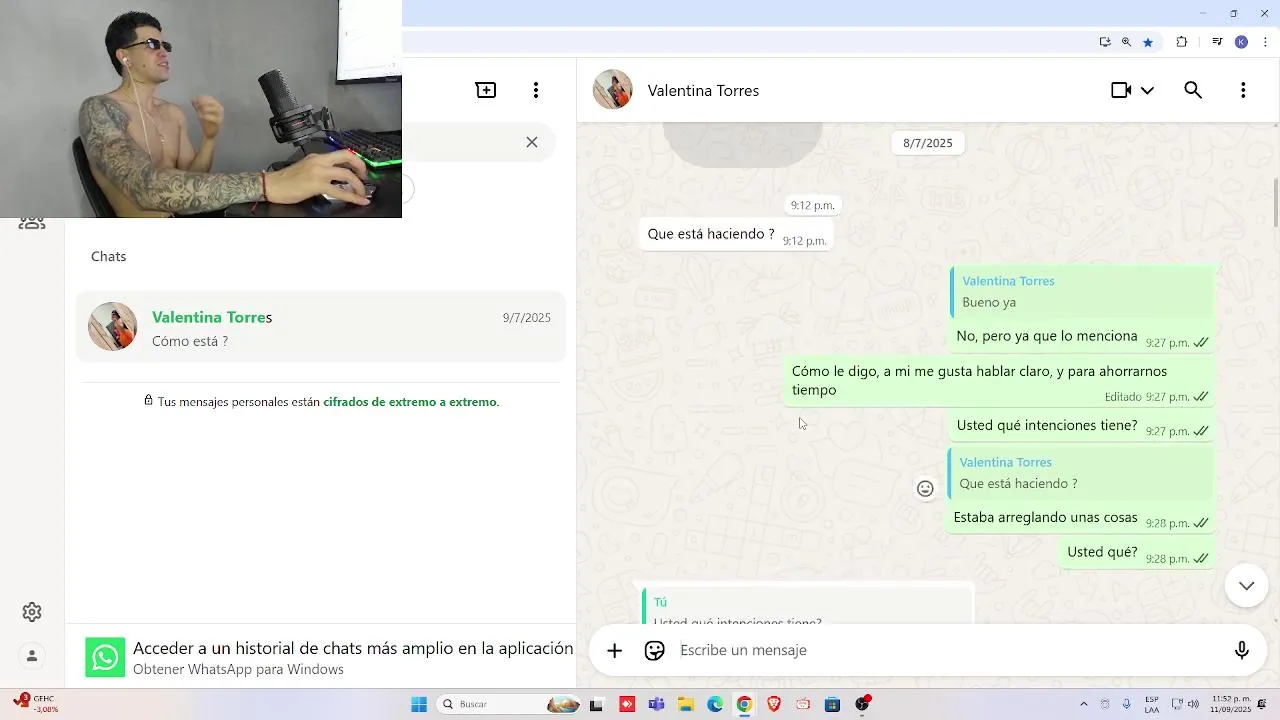Click the quoted 'Bueno ya' reply
Screen dimensions: 1280x720
[x=1080, y=291]
